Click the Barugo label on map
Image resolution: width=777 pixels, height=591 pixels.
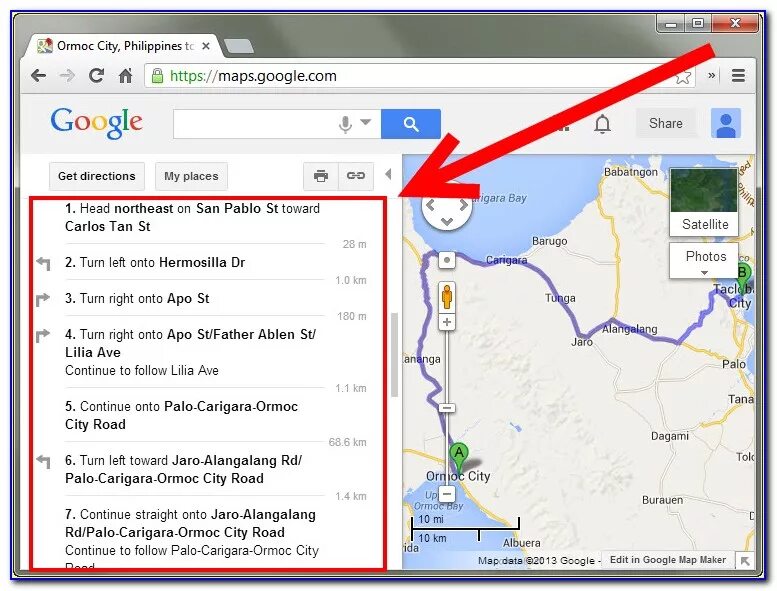549,241
